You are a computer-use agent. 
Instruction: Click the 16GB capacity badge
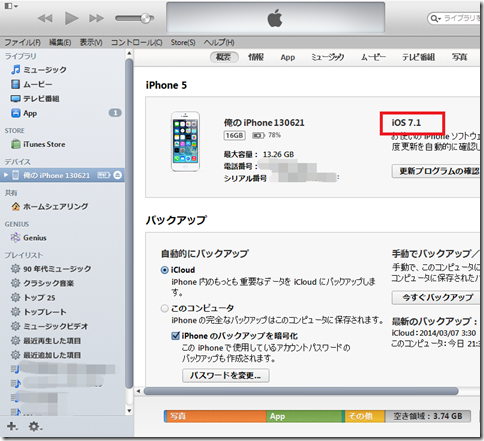pyautogui.click(x=234, y=135)
